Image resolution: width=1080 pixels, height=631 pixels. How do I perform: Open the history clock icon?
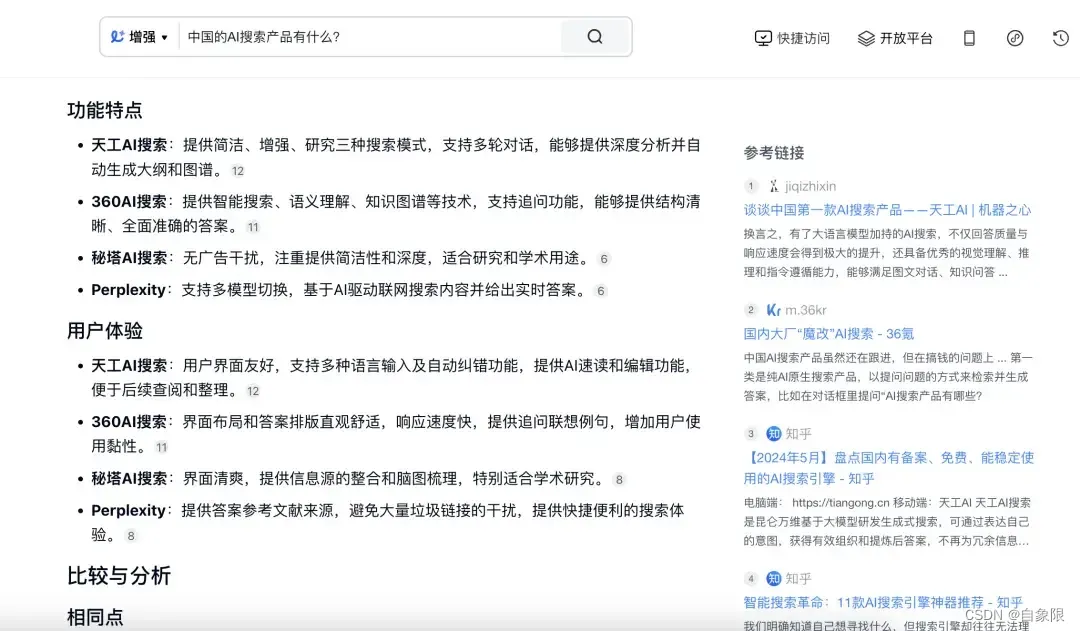coord(1061,38)
